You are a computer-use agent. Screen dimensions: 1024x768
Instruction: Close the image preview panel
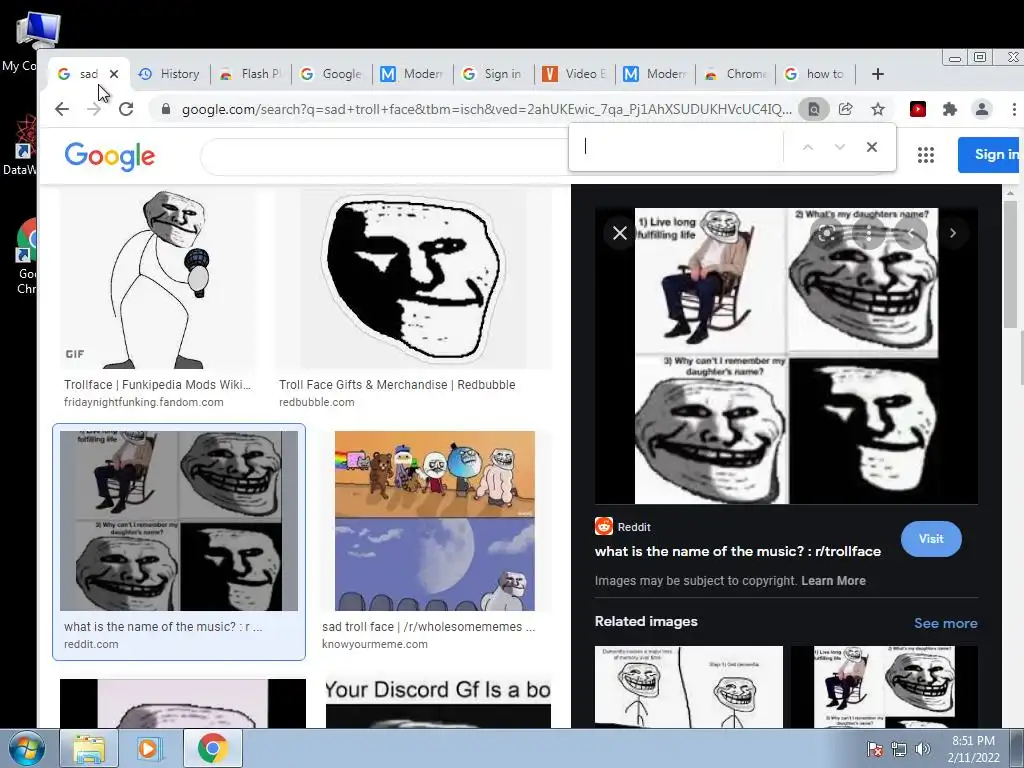620,232
